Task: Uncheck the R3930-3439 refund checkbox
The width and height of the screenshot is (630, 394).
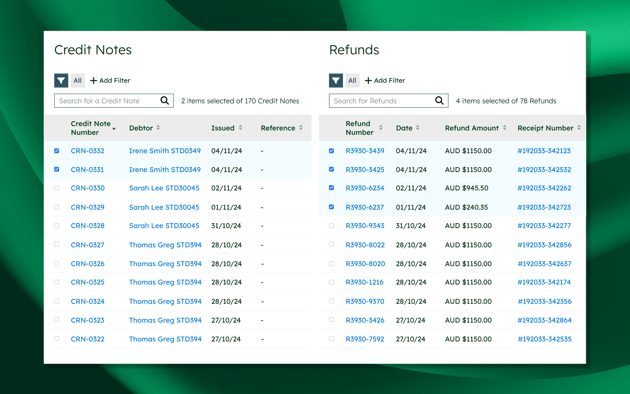Action: (331, 151)
